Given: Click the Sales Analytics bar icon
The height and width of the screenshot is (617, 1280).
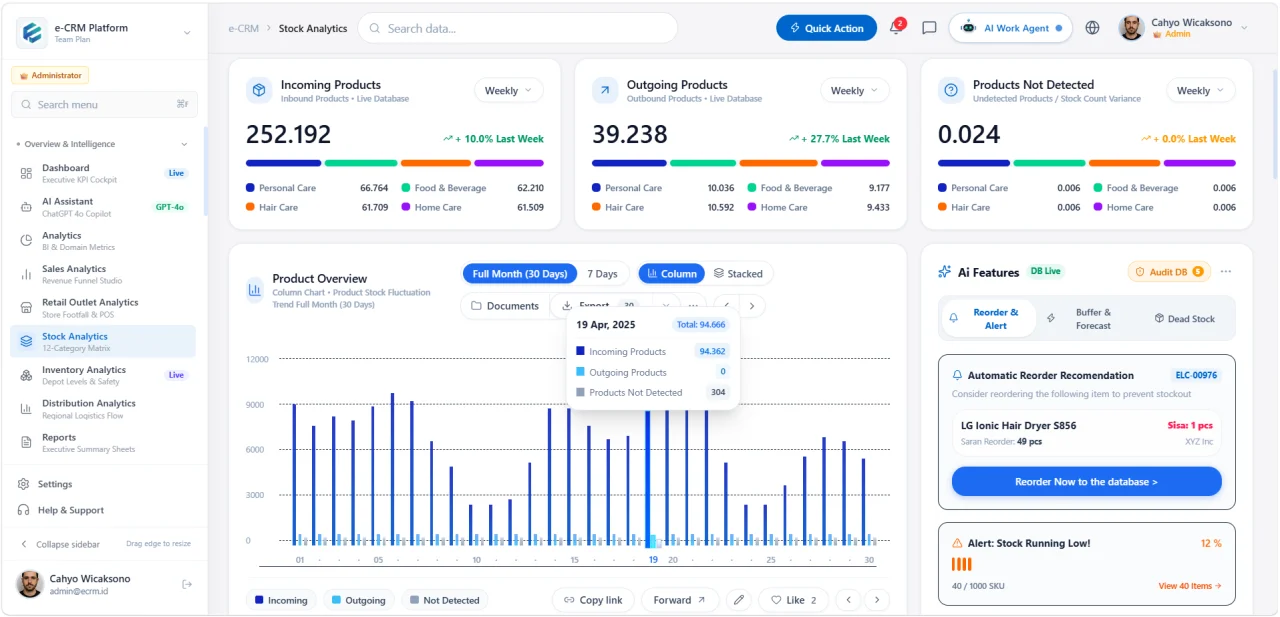Looking at the screenshot, I should [26, 274].
